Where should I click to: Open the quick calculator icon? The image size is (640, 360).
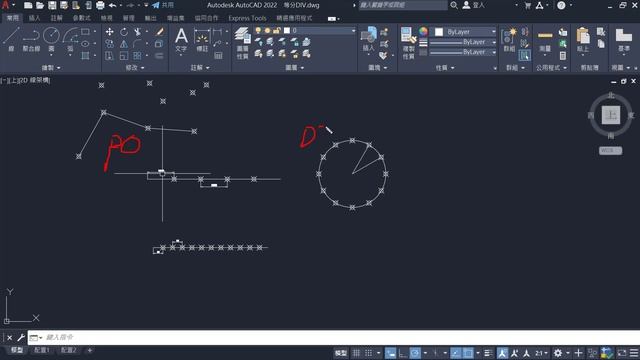pyautogui.click(x=563, y=56)
